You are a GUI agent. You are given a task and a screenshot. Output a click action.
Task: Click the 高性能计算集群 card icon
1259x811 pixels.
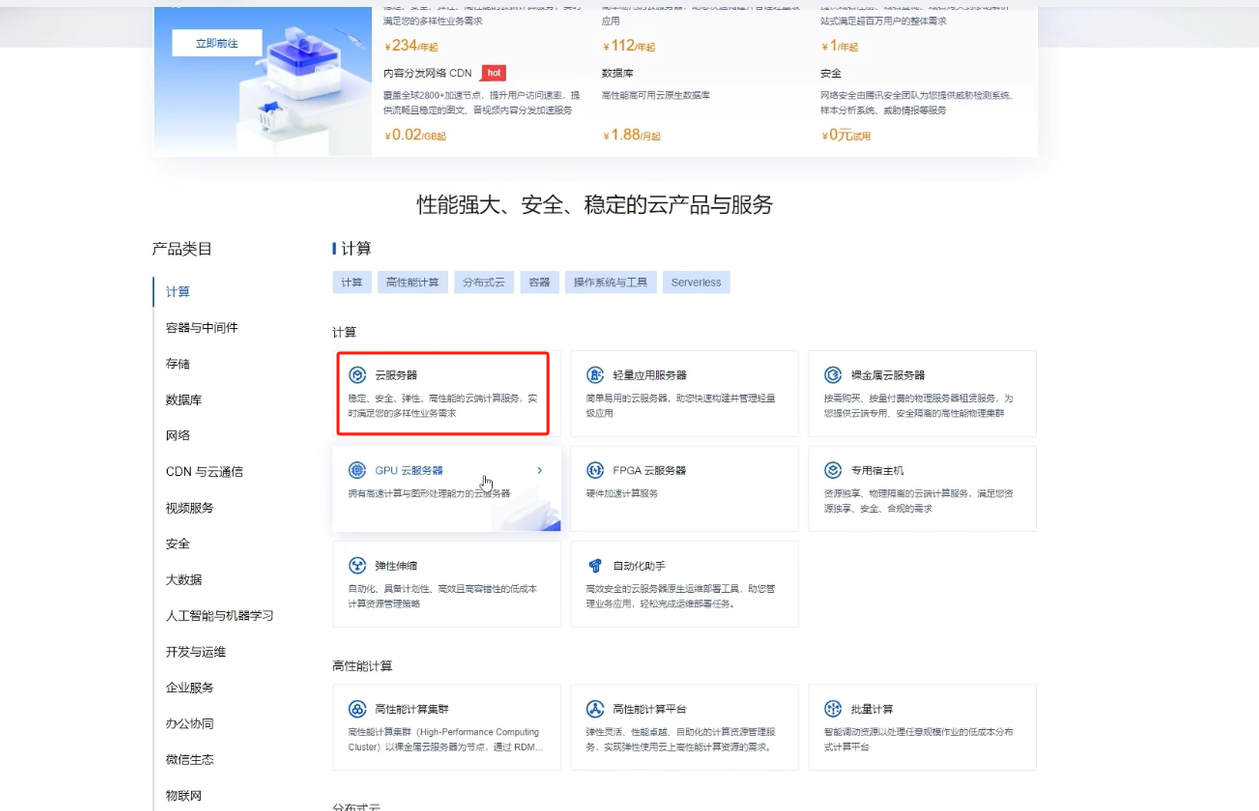(357, 709)
